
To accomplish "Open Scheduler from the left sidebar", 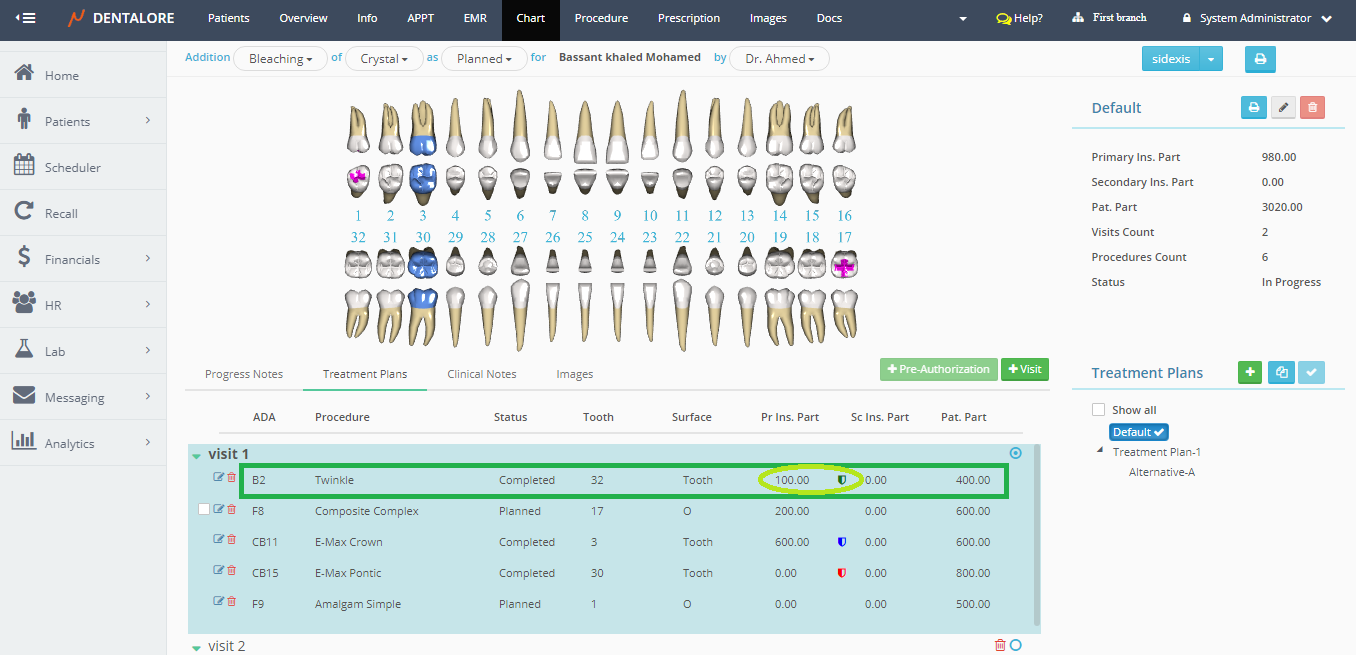I will click(x=72, y=167).
